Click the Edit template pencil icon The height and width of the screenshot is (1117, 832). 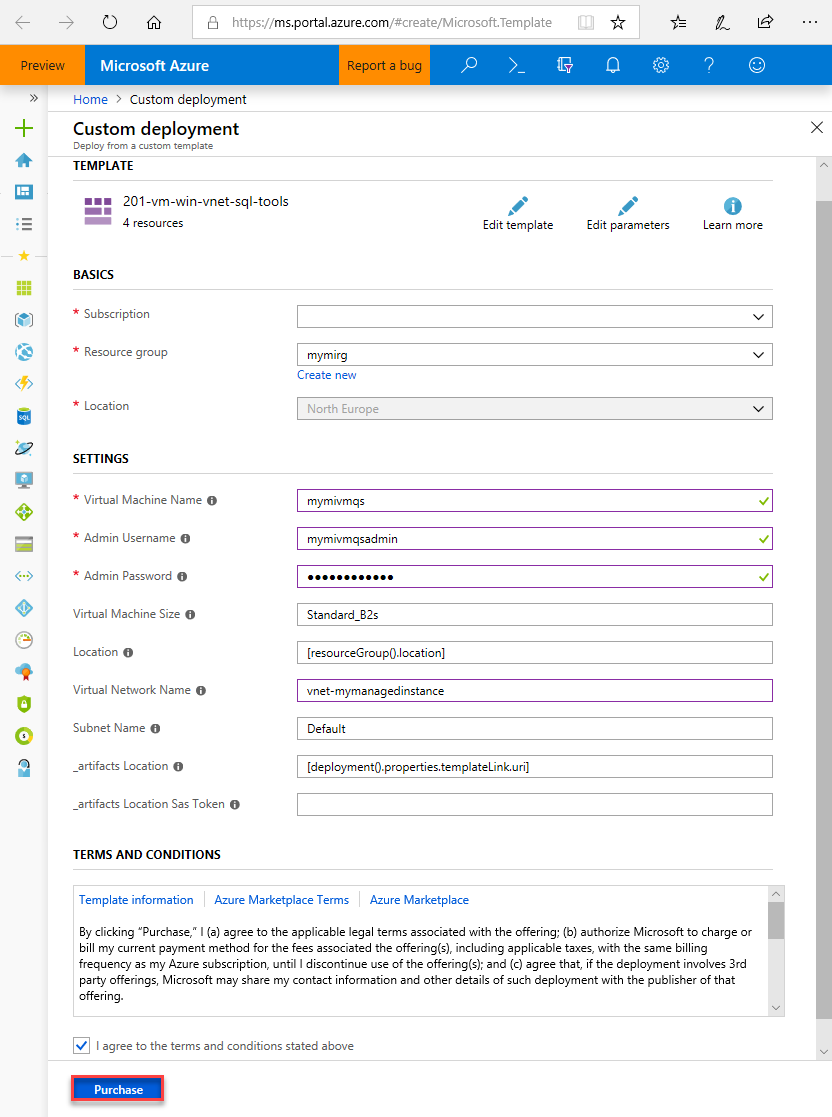[518, 206]
